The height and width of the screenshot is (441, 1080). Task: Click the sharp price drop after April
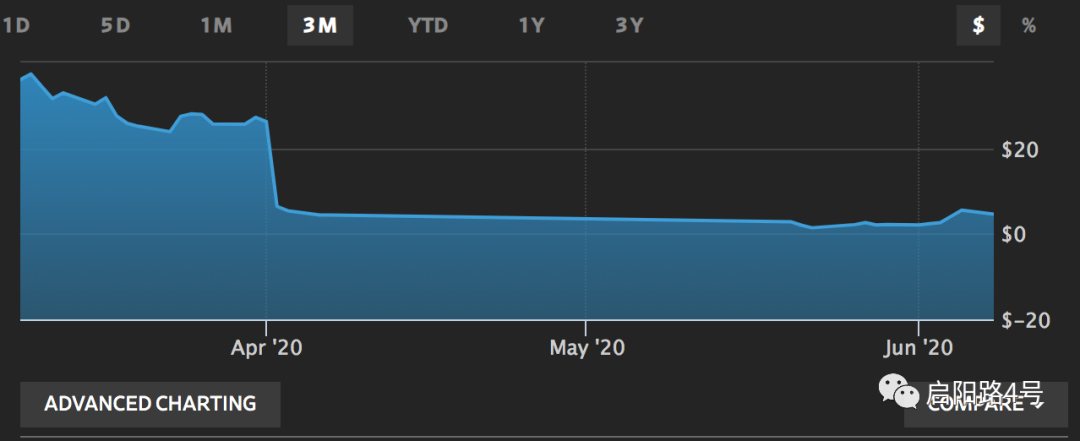[x=272, y=164]
